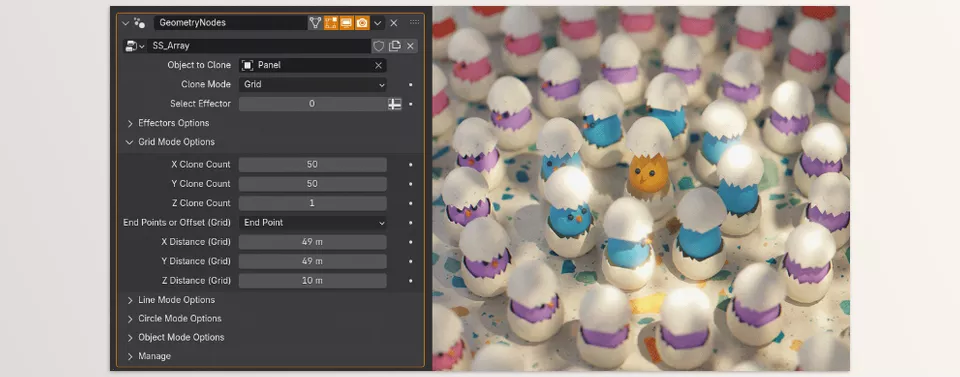Toggle fake user shield for SS_Array

coord(379,46)
